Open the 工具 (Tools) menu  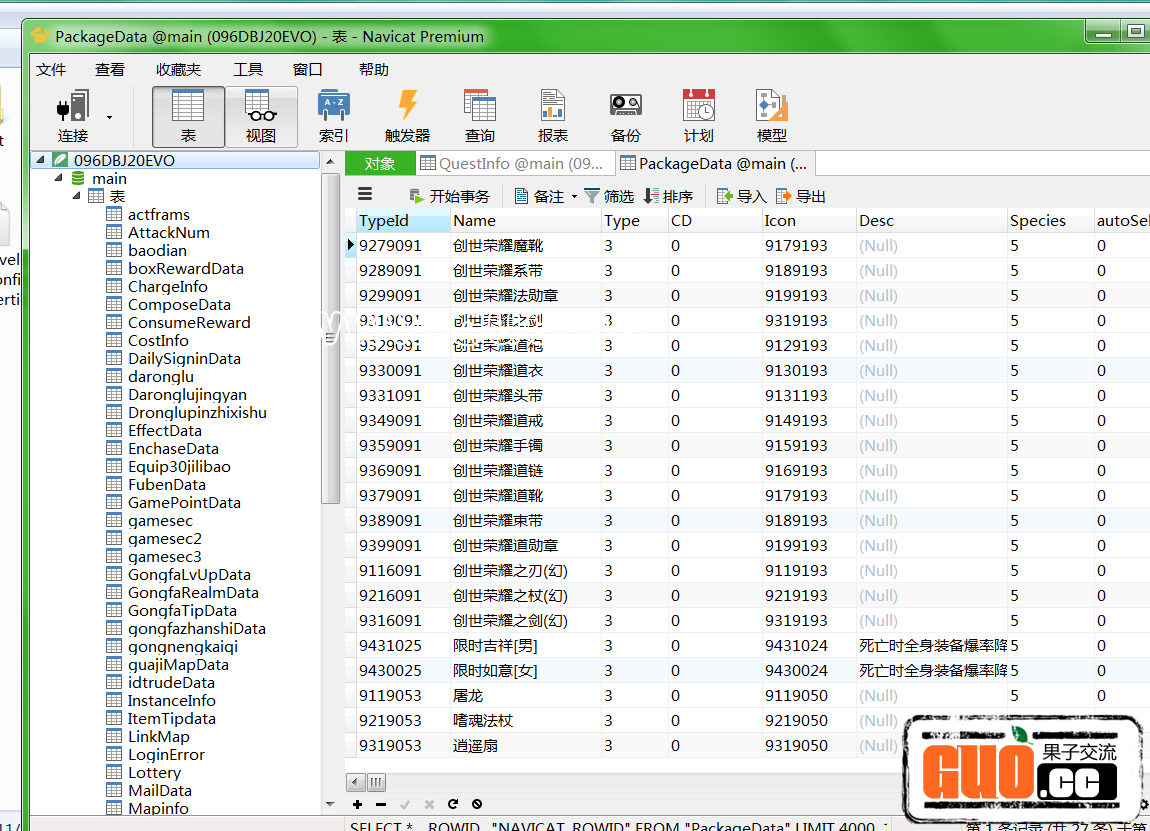[x=248, y=69]
